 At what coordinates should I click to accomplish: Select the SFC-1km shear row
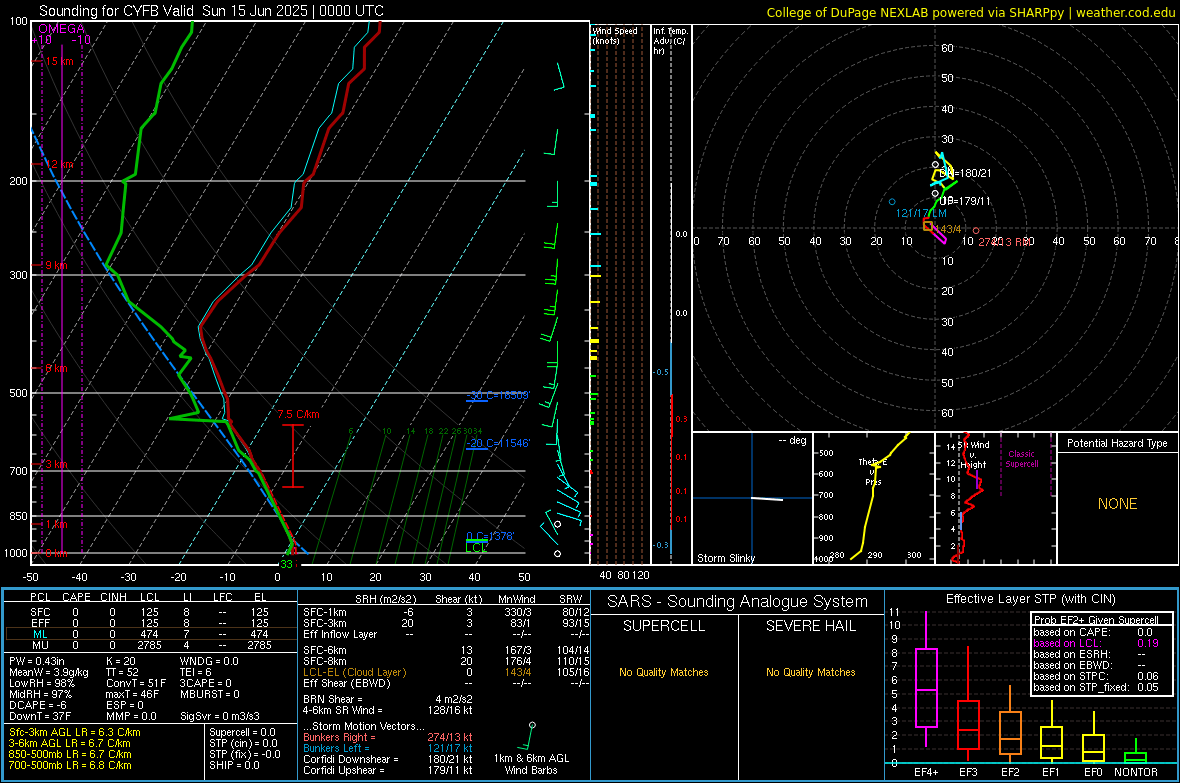coord(446,612)
